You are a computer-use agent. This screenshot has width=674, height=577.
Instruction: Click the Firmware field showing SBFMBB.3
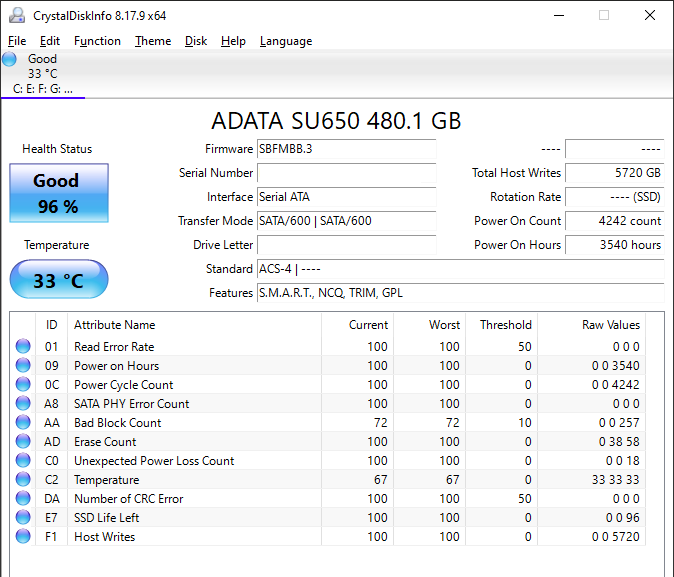click(x=346, y=149)
